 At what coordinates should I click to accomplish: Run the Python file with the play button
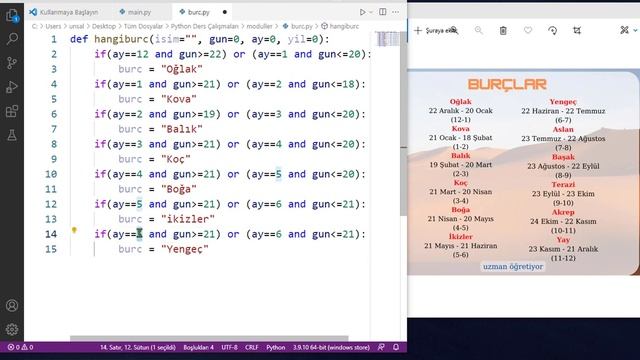[x=362, y=12]
